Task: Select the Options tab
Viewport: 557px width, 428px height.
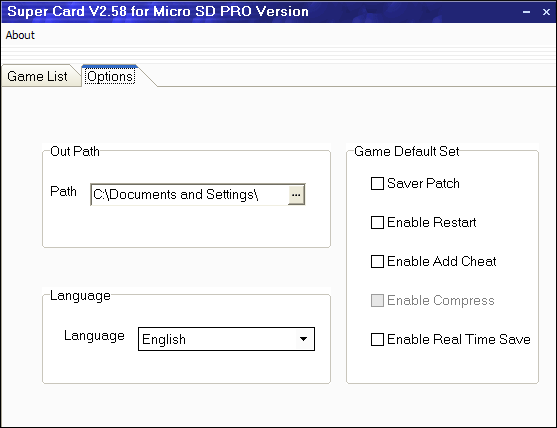Action: [110, 76]
